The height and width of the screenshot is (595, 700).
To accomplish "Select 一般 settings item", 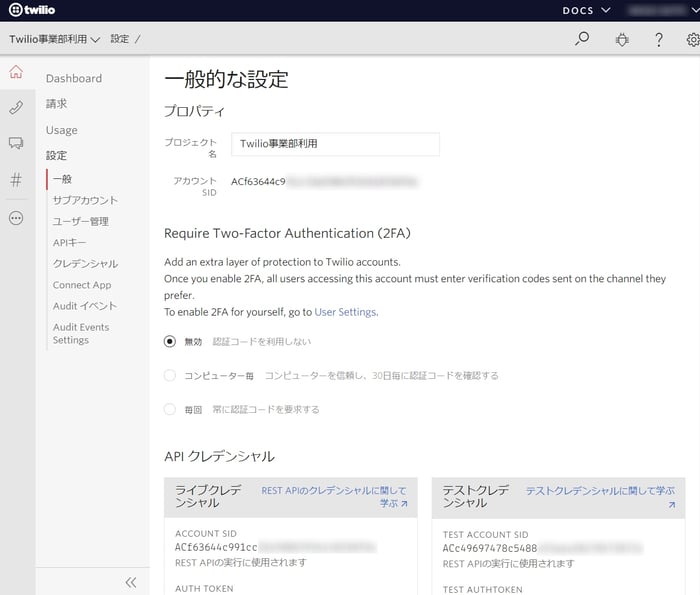I will 62,179.
